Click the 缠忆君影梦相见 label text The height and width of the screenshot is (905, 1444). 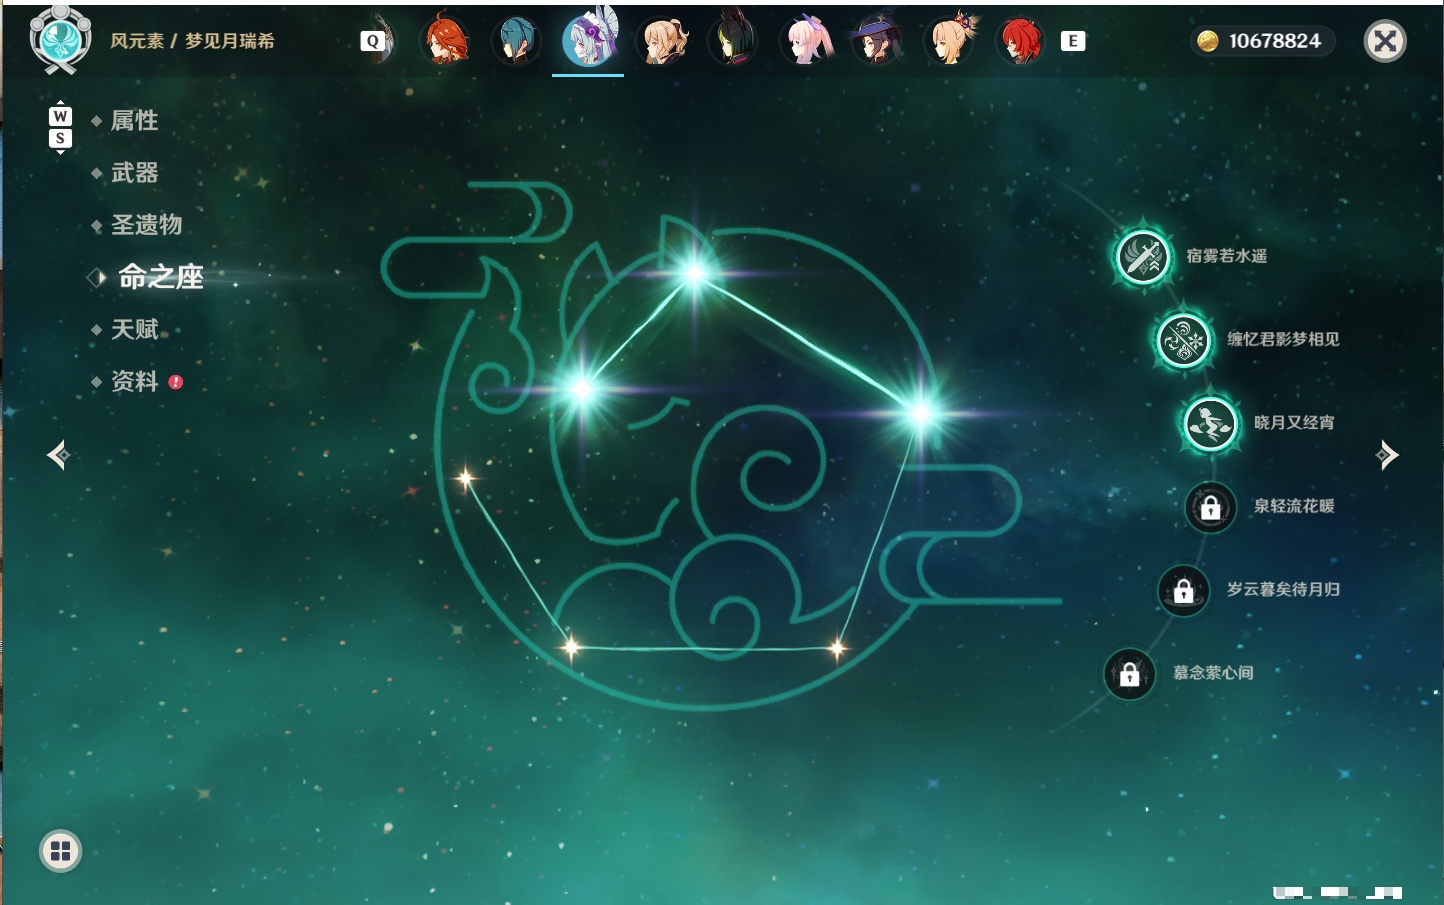[1283, 339]
